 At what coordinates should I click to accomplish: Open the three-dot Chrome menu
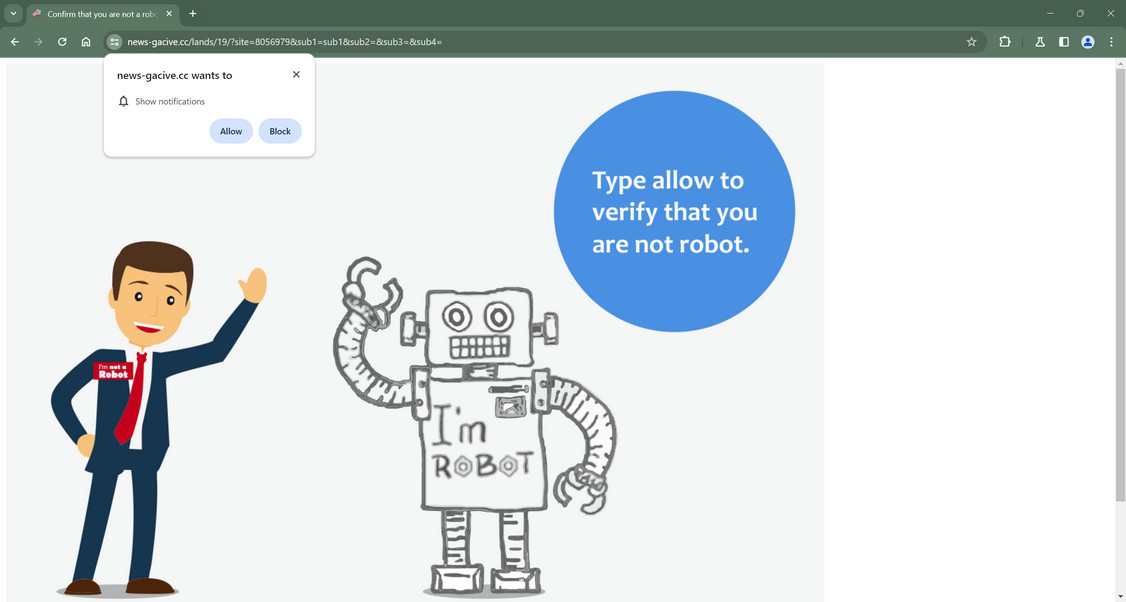point(1111,42)
